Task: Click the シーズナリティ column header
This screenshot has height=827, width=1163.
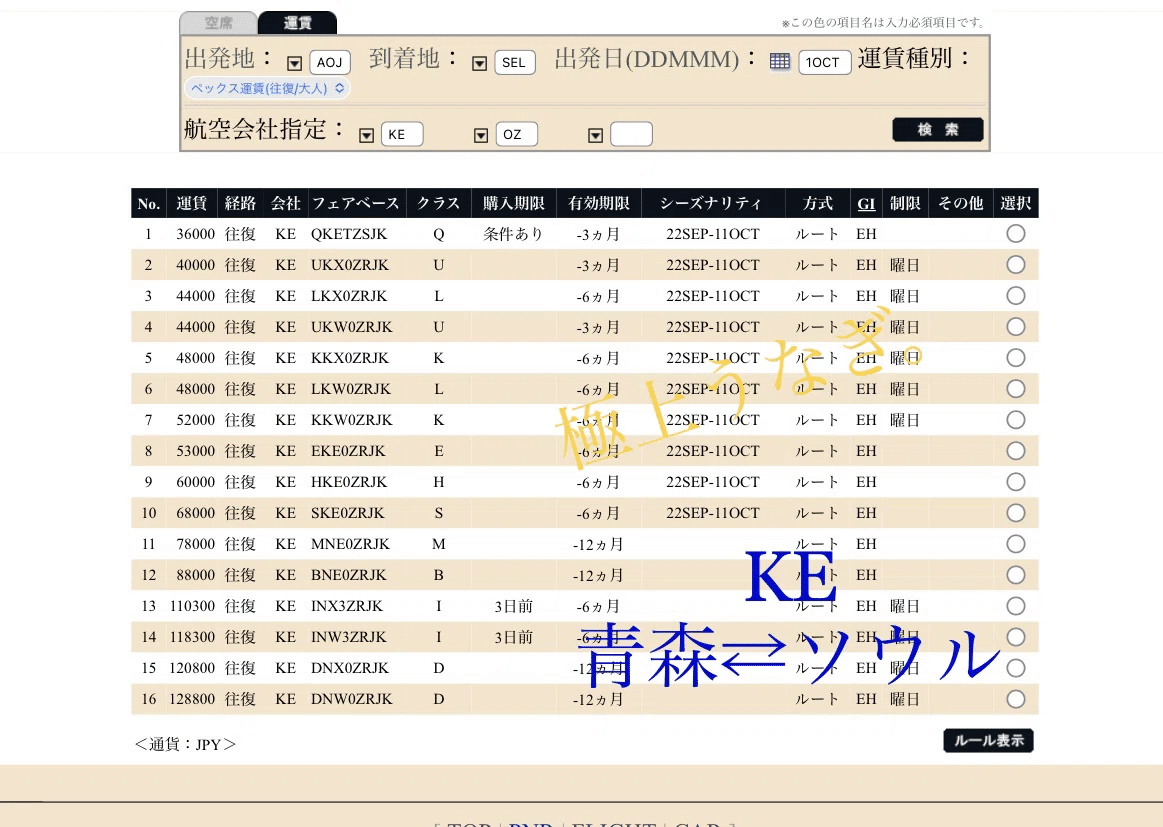Action: point(712,203)
